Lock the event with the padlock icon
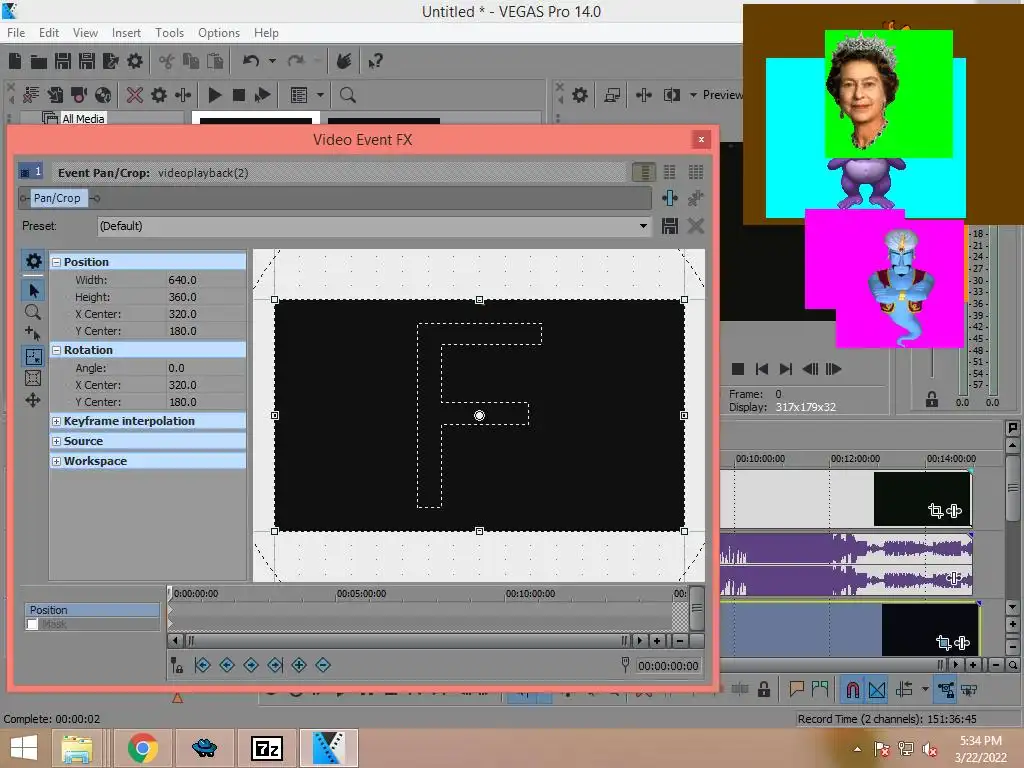Image resolution: width=1024 pixels, height=768 pixels. 763,689
